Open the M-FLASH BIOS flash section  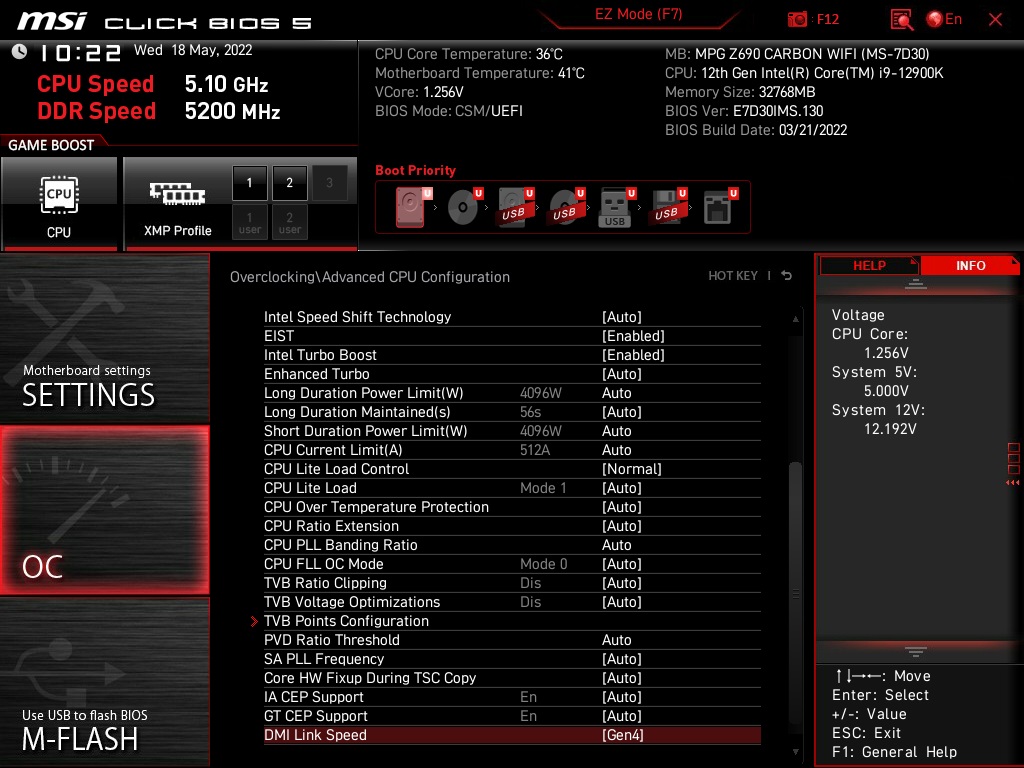[104, 682]
